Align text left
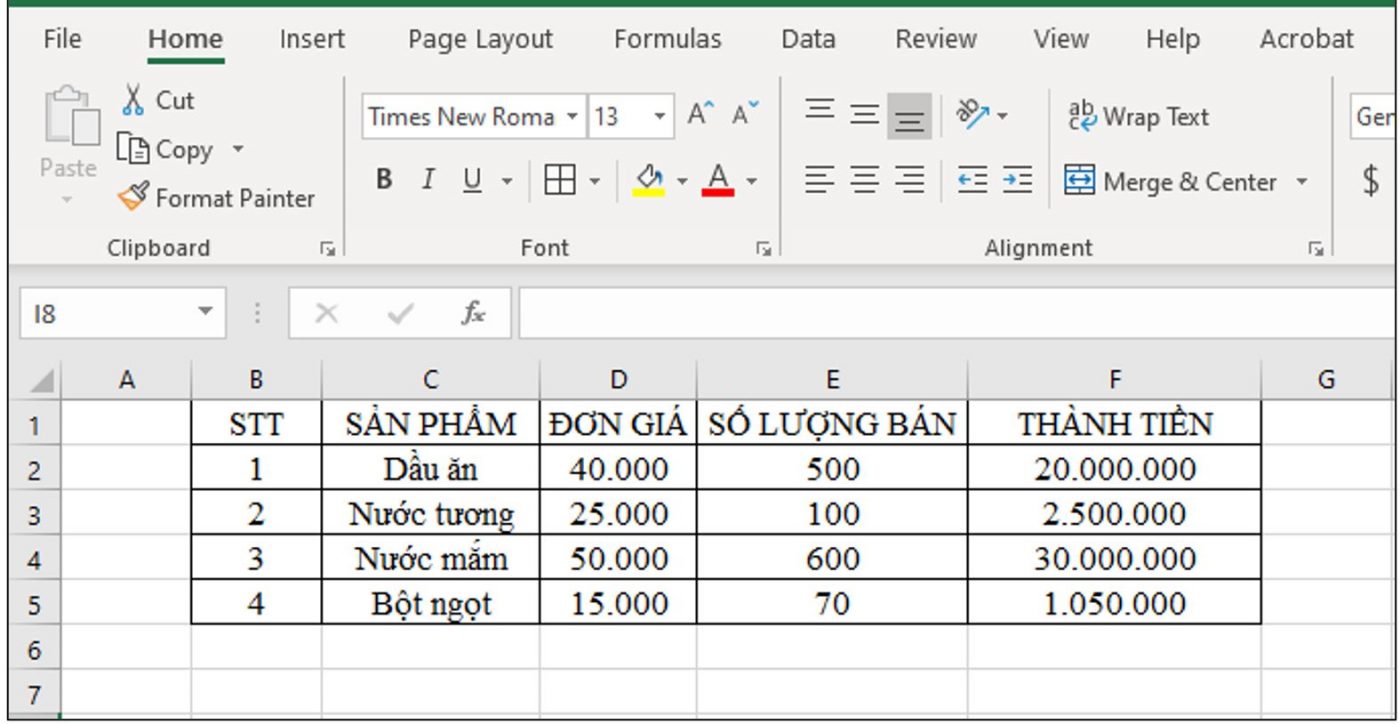The width and height of the screenshot is (1400, 724). click(821, 182)
